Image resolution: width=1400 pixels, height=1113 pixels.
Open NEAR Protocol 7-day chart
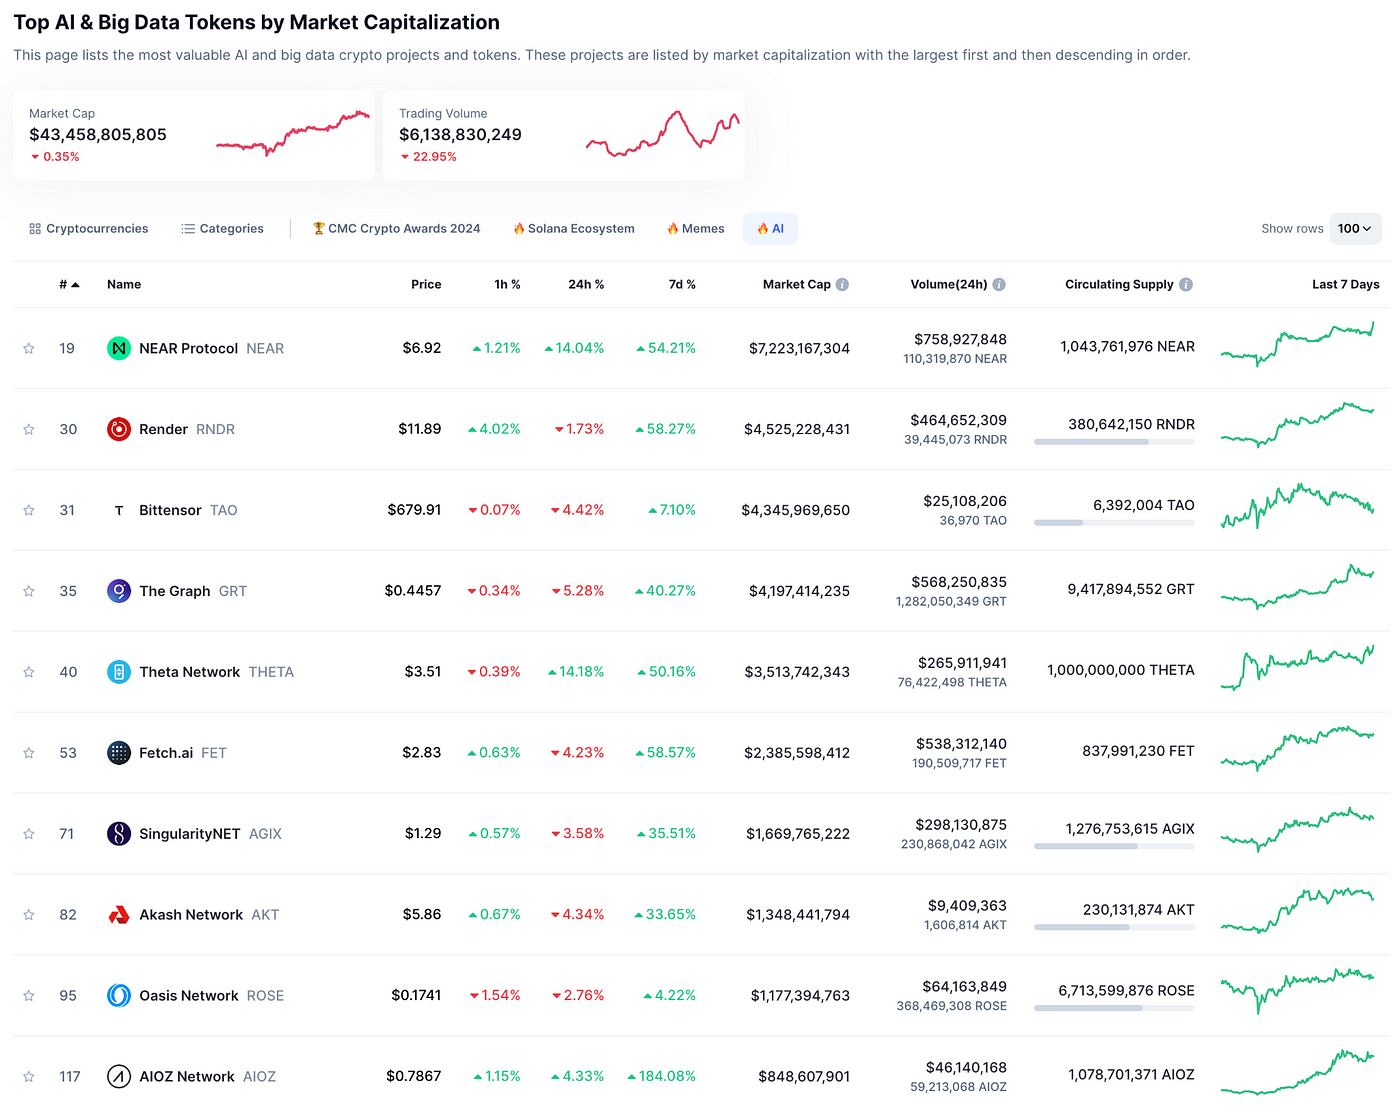point(1298,344)
